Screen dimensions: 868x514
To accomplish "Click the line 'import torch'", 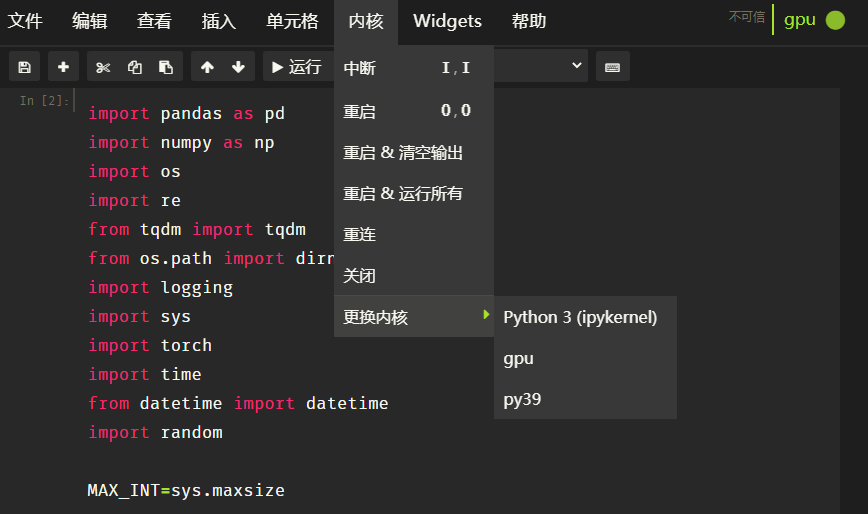I will click(x=150, y=345).
